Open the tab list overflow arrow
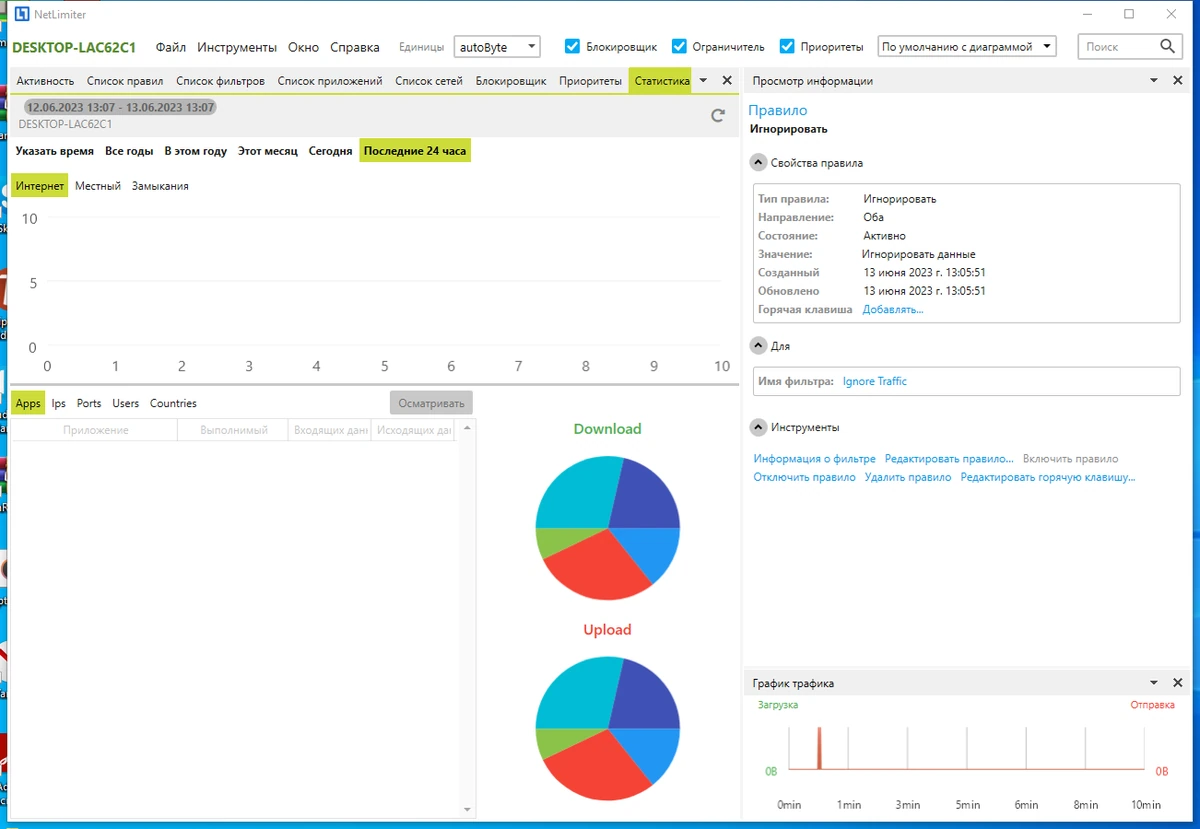 point(703,81)
